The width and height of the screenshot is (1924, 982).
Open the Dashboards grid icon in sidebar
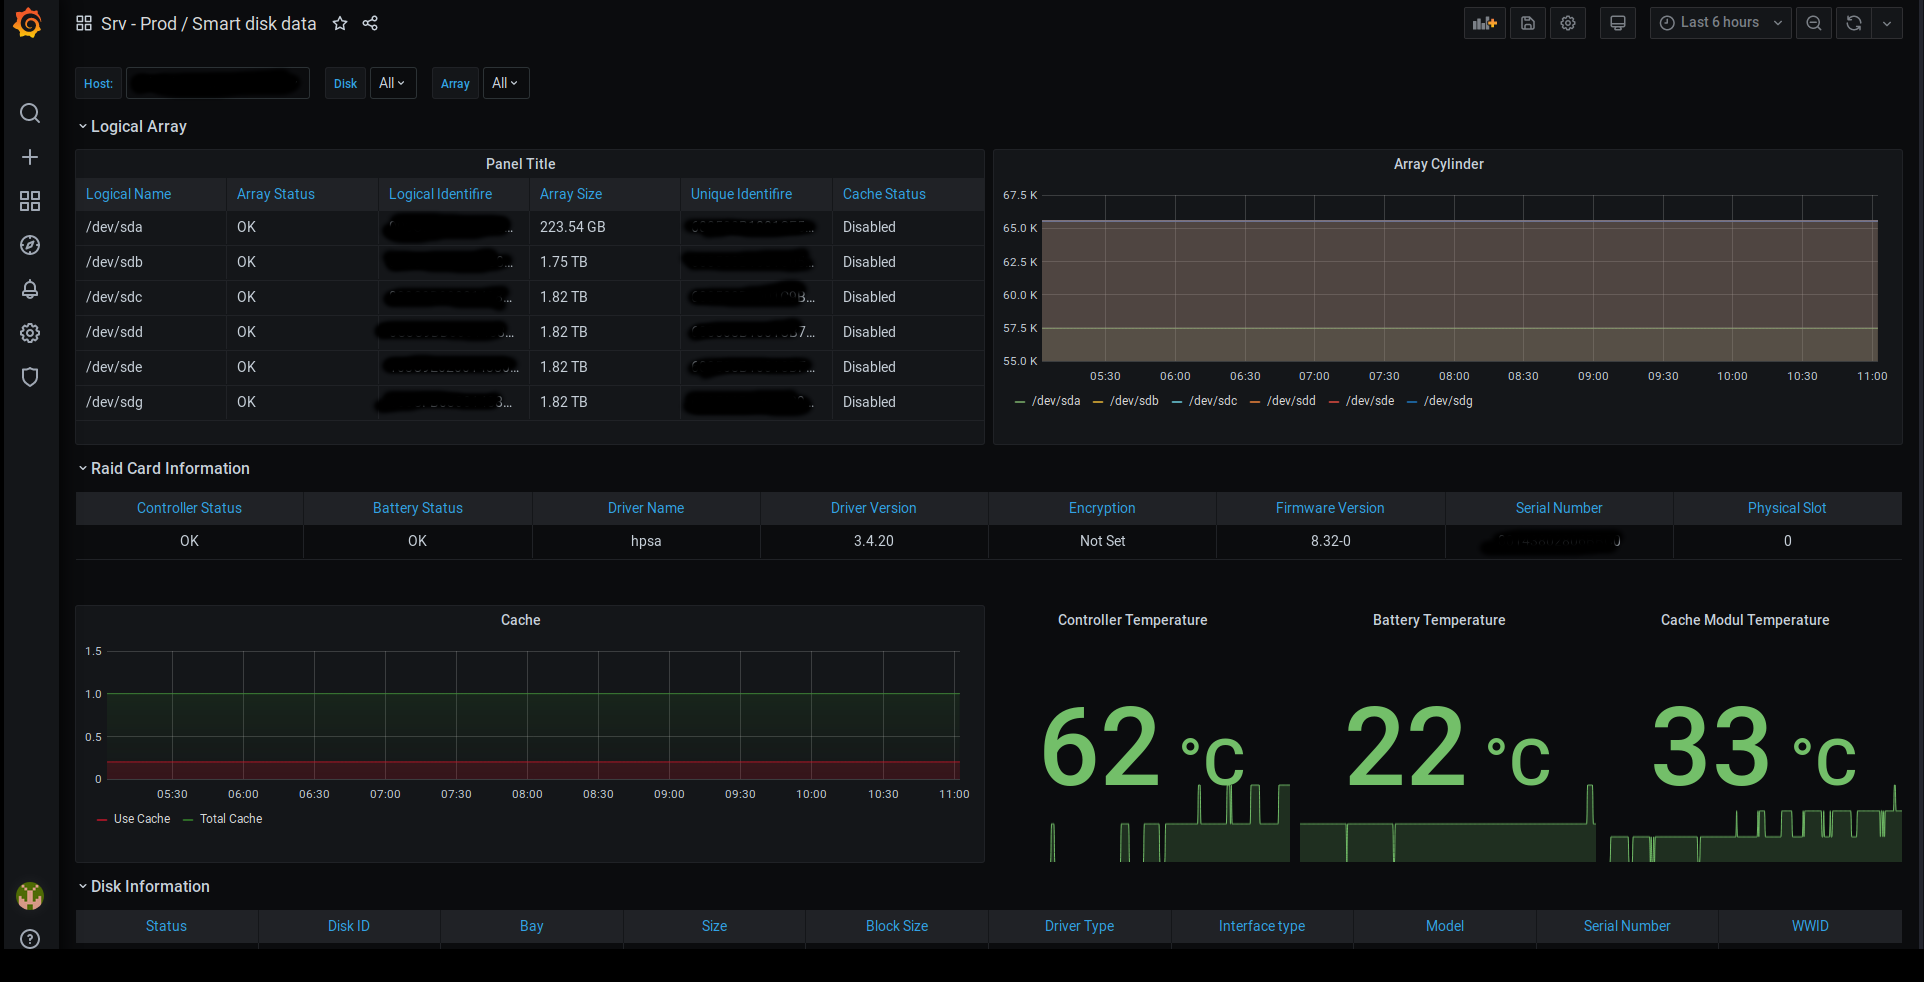[30, 201]
